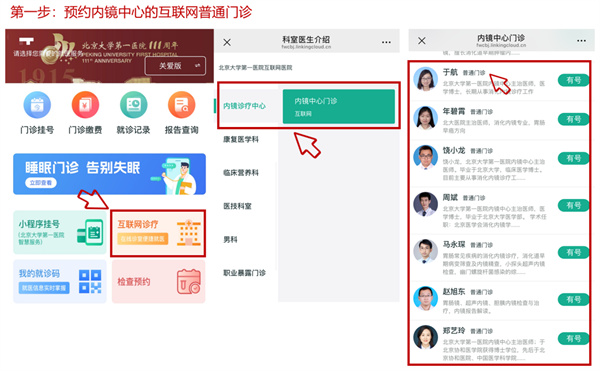This screenshot has width=600, height=371.
Task: Open the 报告查询 report lookup icon
Action: point(182,105)
